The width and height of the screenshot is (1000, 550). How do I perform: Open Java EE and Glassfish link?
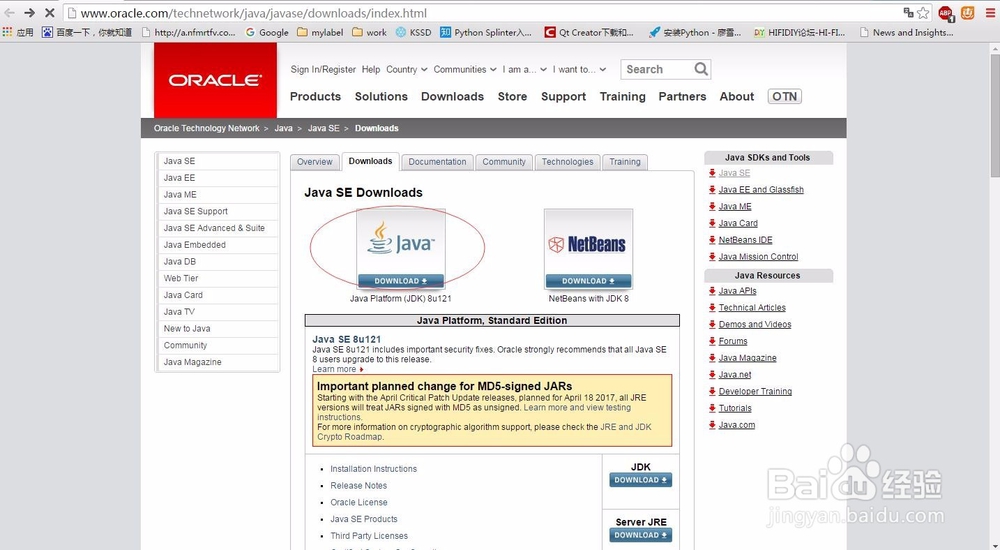point(761,190)
